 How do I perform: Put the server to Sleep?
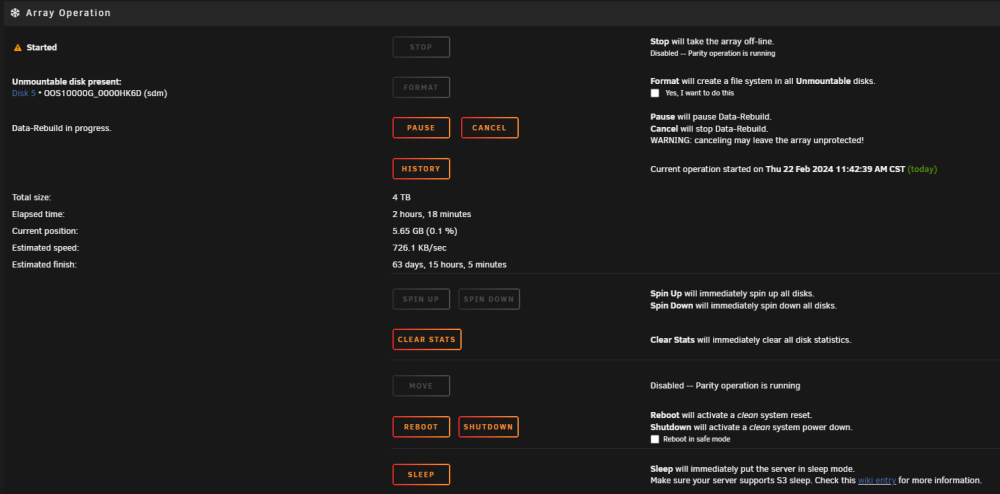[421, 474]
